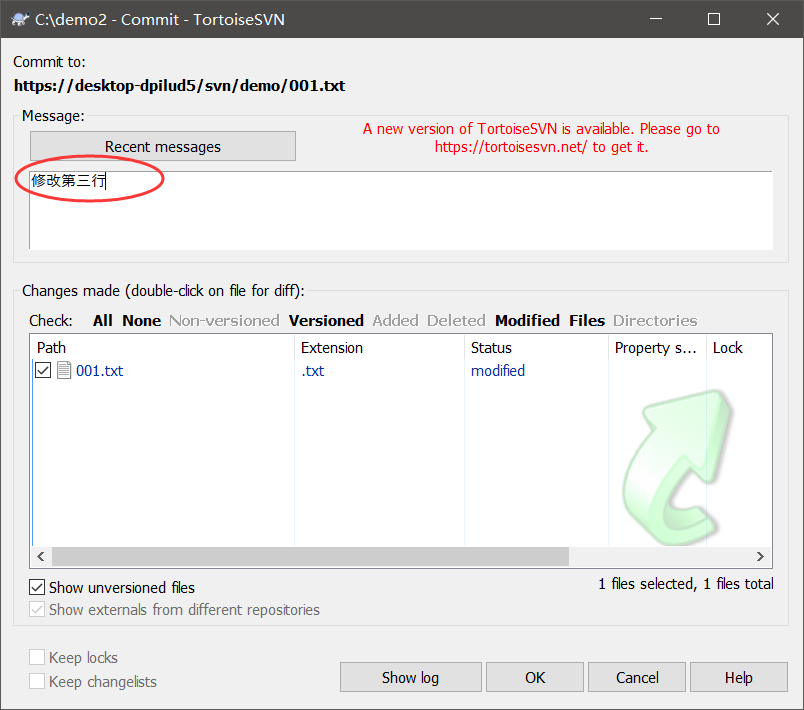The height and width of the screenshot is (710, 804).
Task: Sort file list by Path column header
Action: point(163,348)
